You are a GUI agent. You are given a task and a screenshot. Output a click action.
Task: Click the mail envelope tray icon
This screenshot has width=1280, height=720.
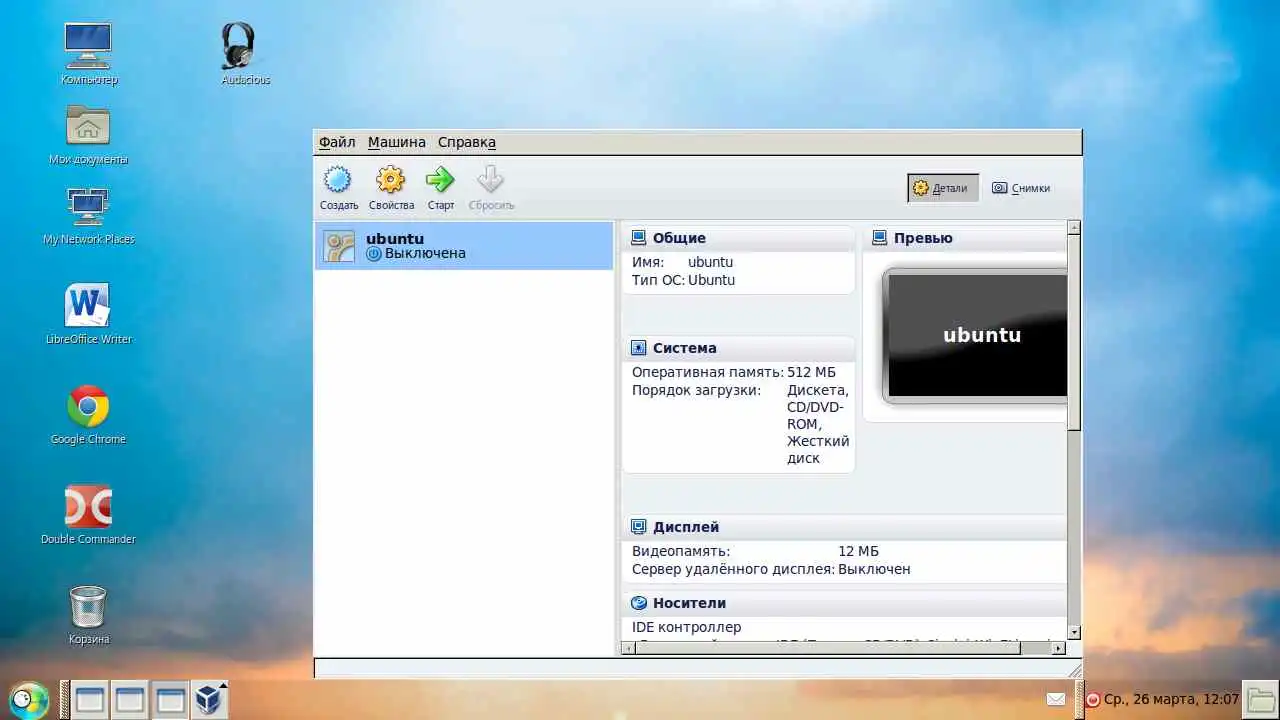(x=1056, y=699)
